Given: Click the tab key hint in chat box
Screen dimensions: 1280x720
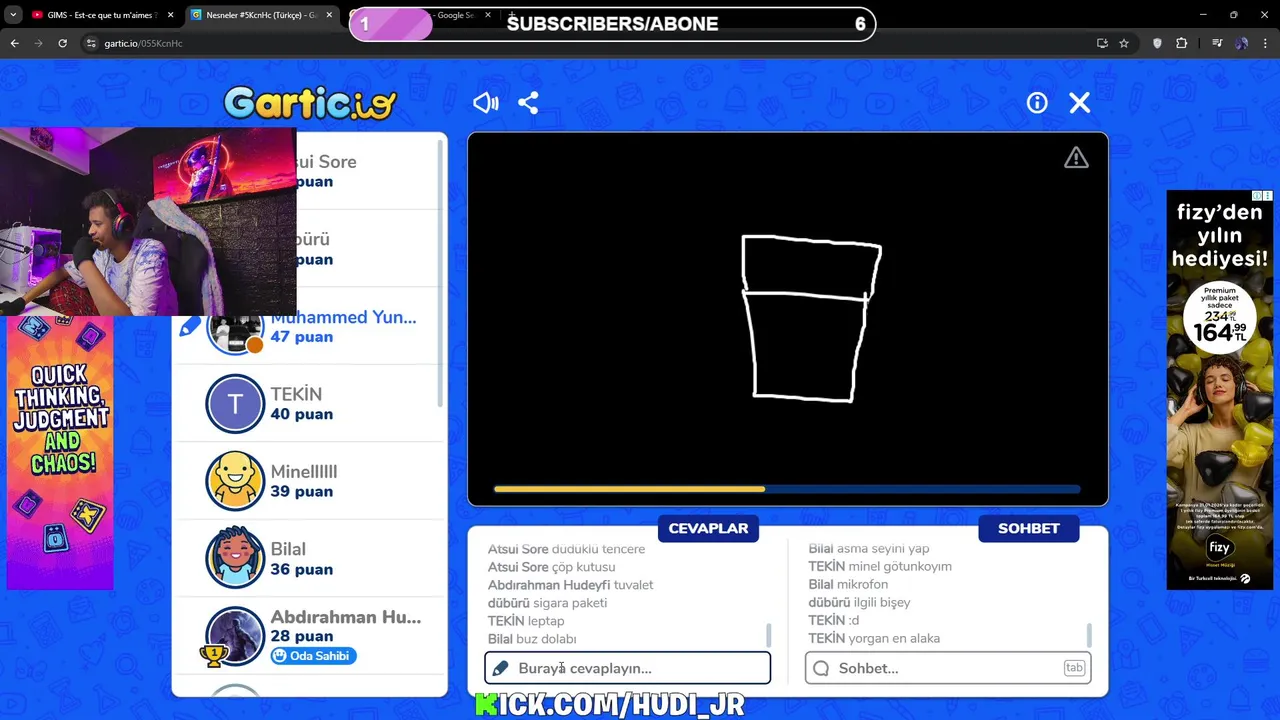Looking at the screenshot, I should (1074, 668).
